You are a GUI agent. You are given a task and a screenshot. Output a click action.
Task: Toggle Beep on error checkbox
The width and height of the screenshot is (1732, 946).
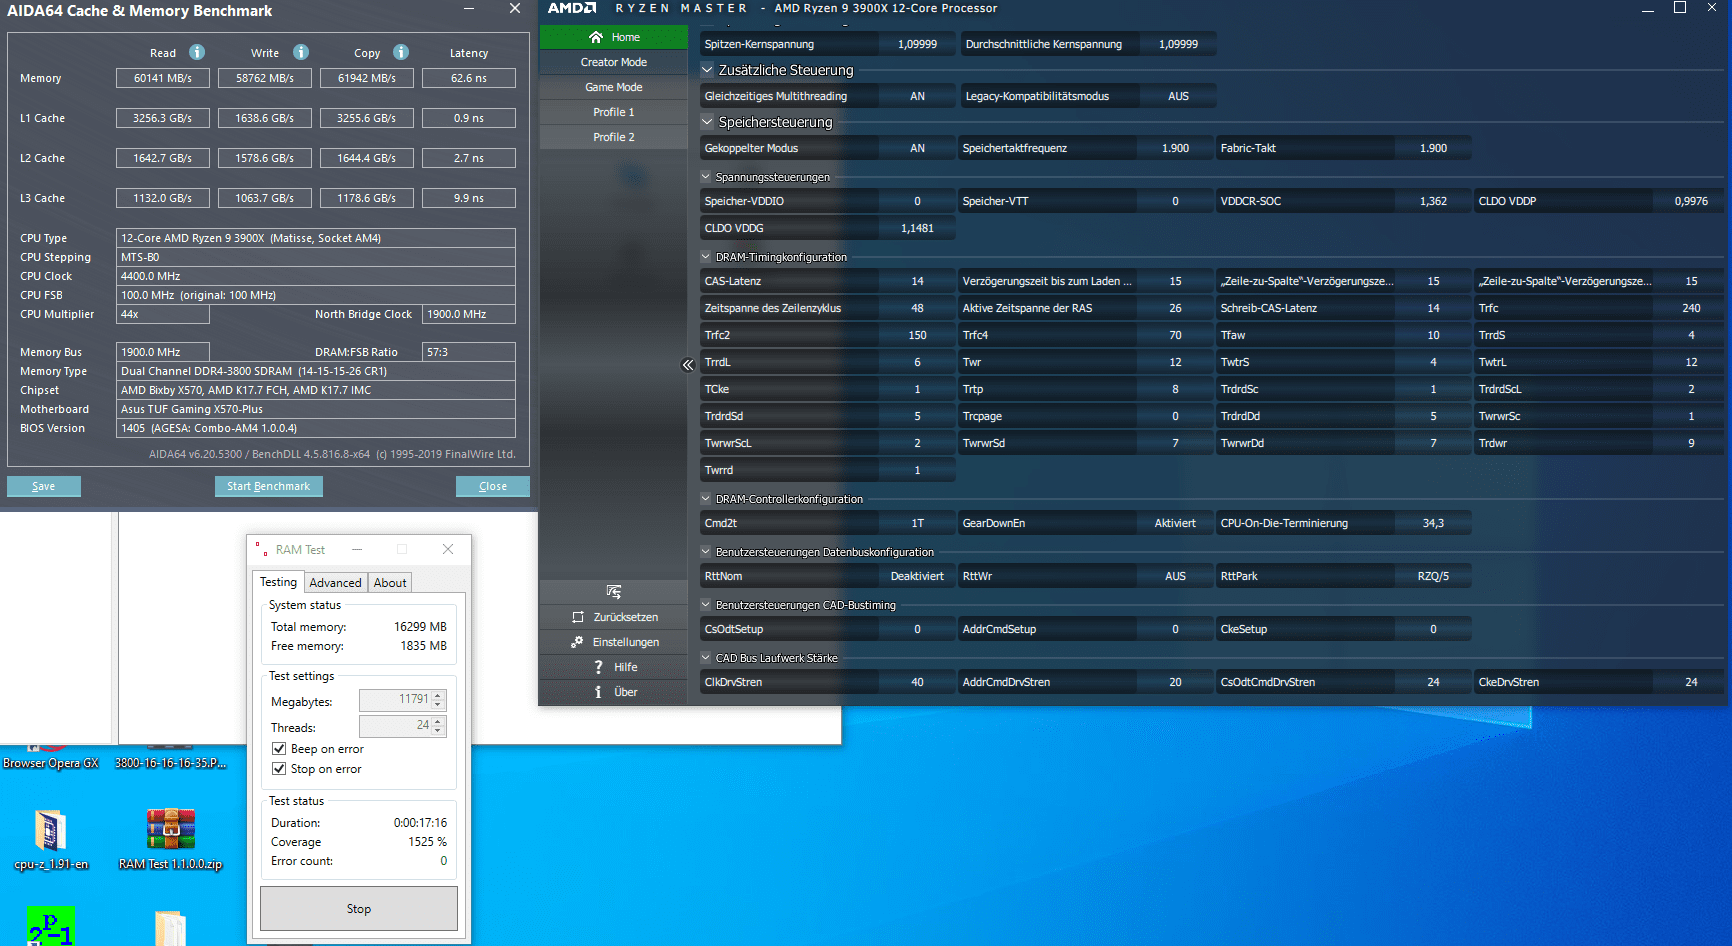coord(279,748)
